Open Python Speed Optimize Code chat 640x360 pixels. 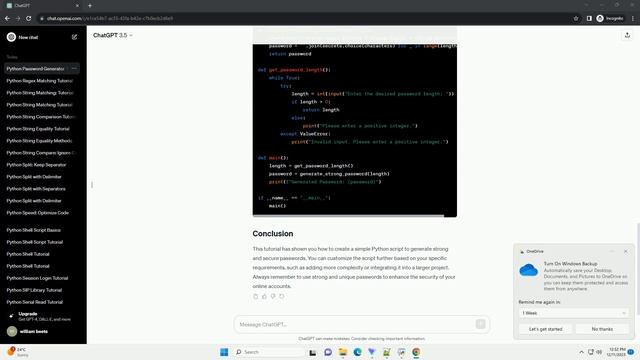(38, 213)
